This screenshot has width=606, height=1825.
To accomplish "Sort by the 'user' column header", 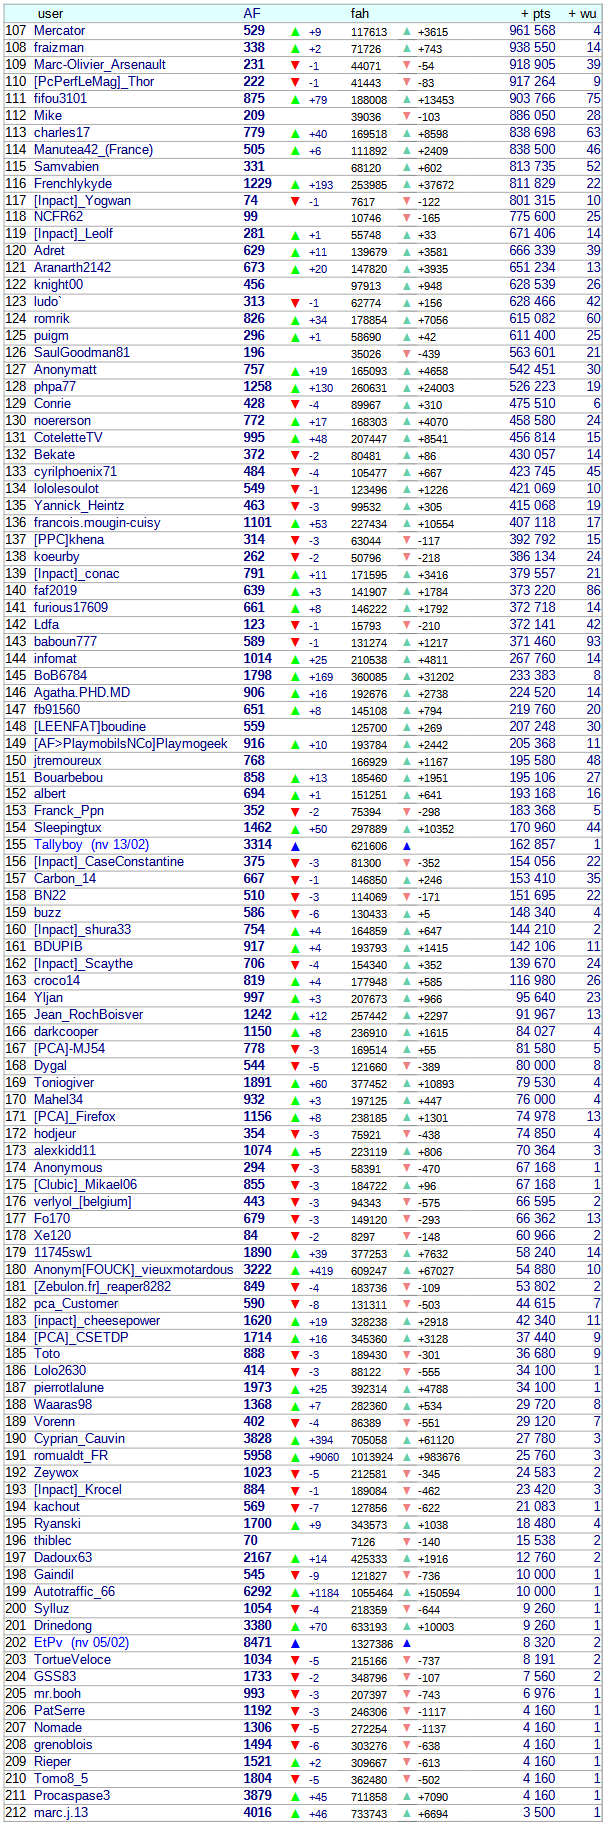I will click(x=50, y=14).
